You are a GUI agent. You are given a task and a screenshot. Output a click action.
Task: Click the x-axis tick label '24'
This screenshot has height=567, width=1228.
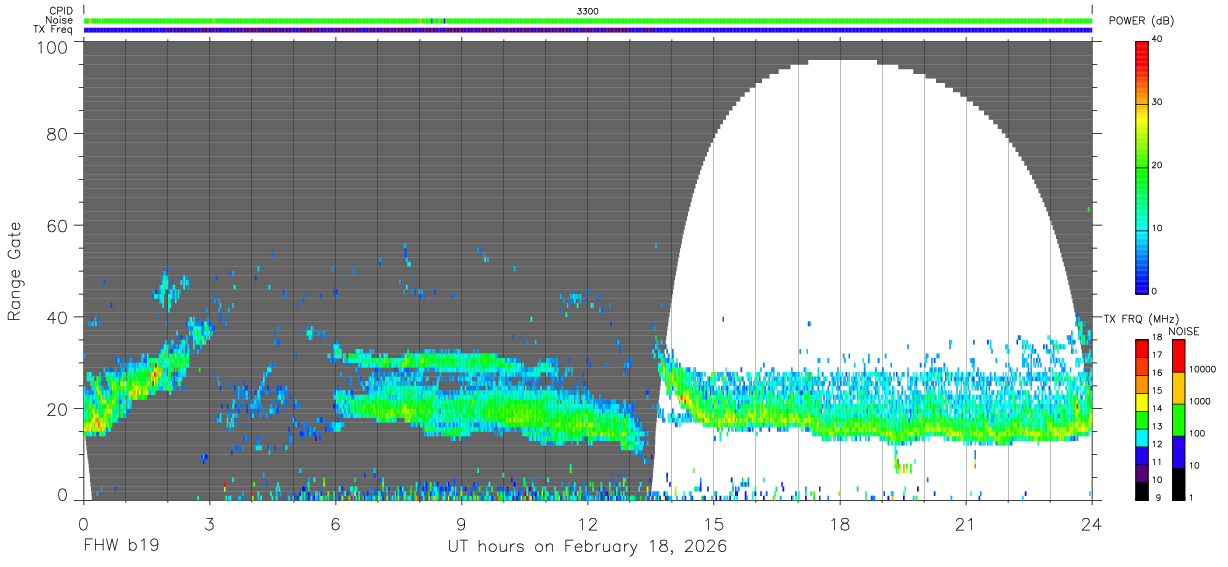pos(1091,523)
